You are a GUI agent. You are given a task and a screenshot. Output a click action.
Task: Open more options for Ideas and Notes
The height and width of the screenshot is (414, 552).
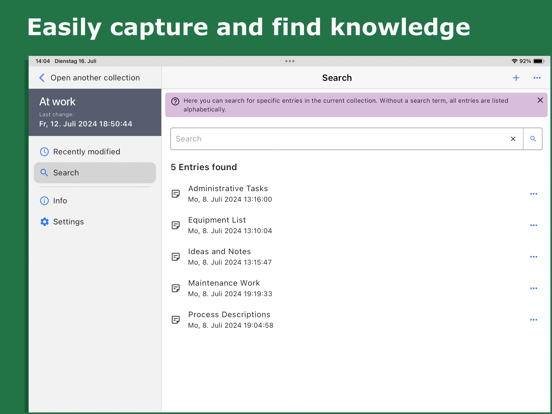pos(533,257)
